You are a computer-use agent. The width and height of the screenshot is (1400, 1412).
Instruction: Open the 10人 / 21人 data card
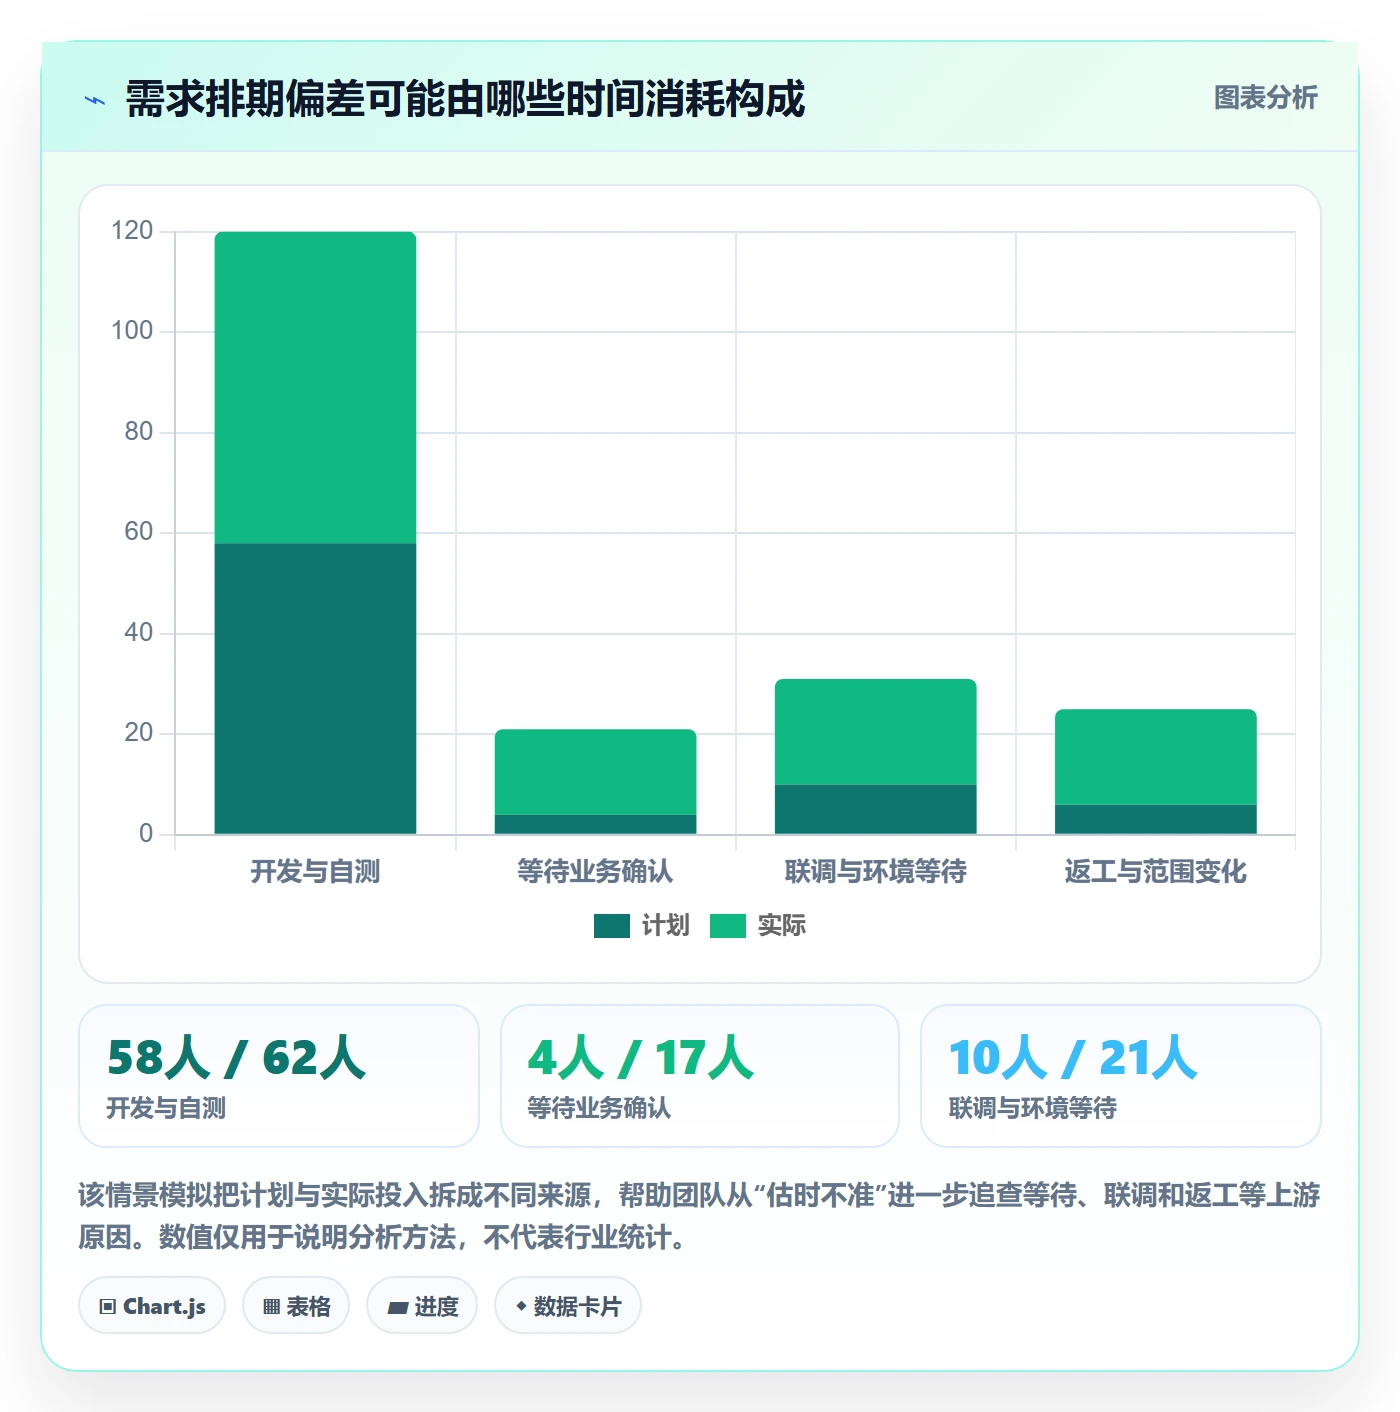(1120, 1076)
